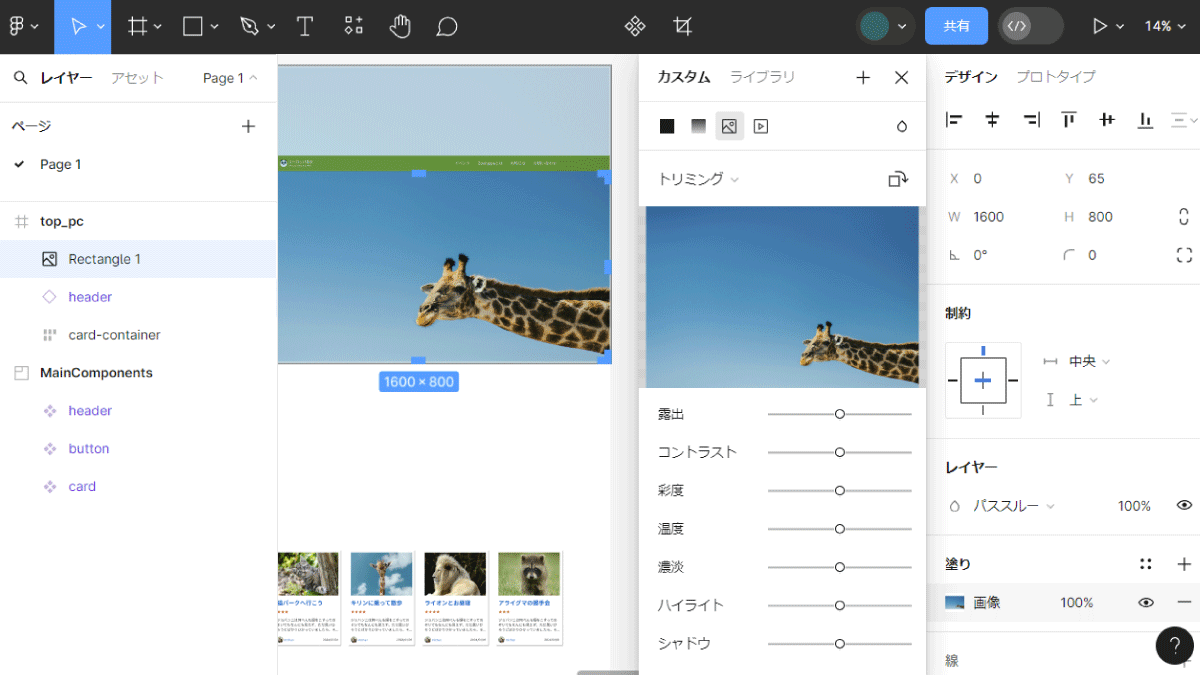Open the パススルー blend mode dropdown
1200x675 pixels.
click(x=1014, y=506)
